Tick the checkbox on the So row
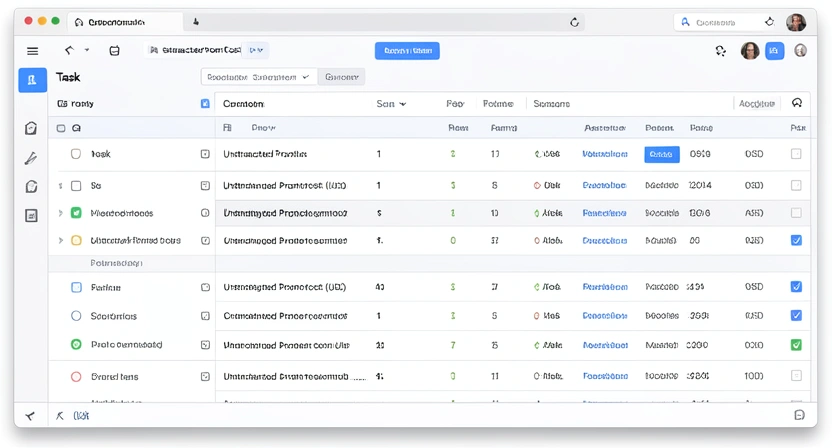 (x=76, y=186)
